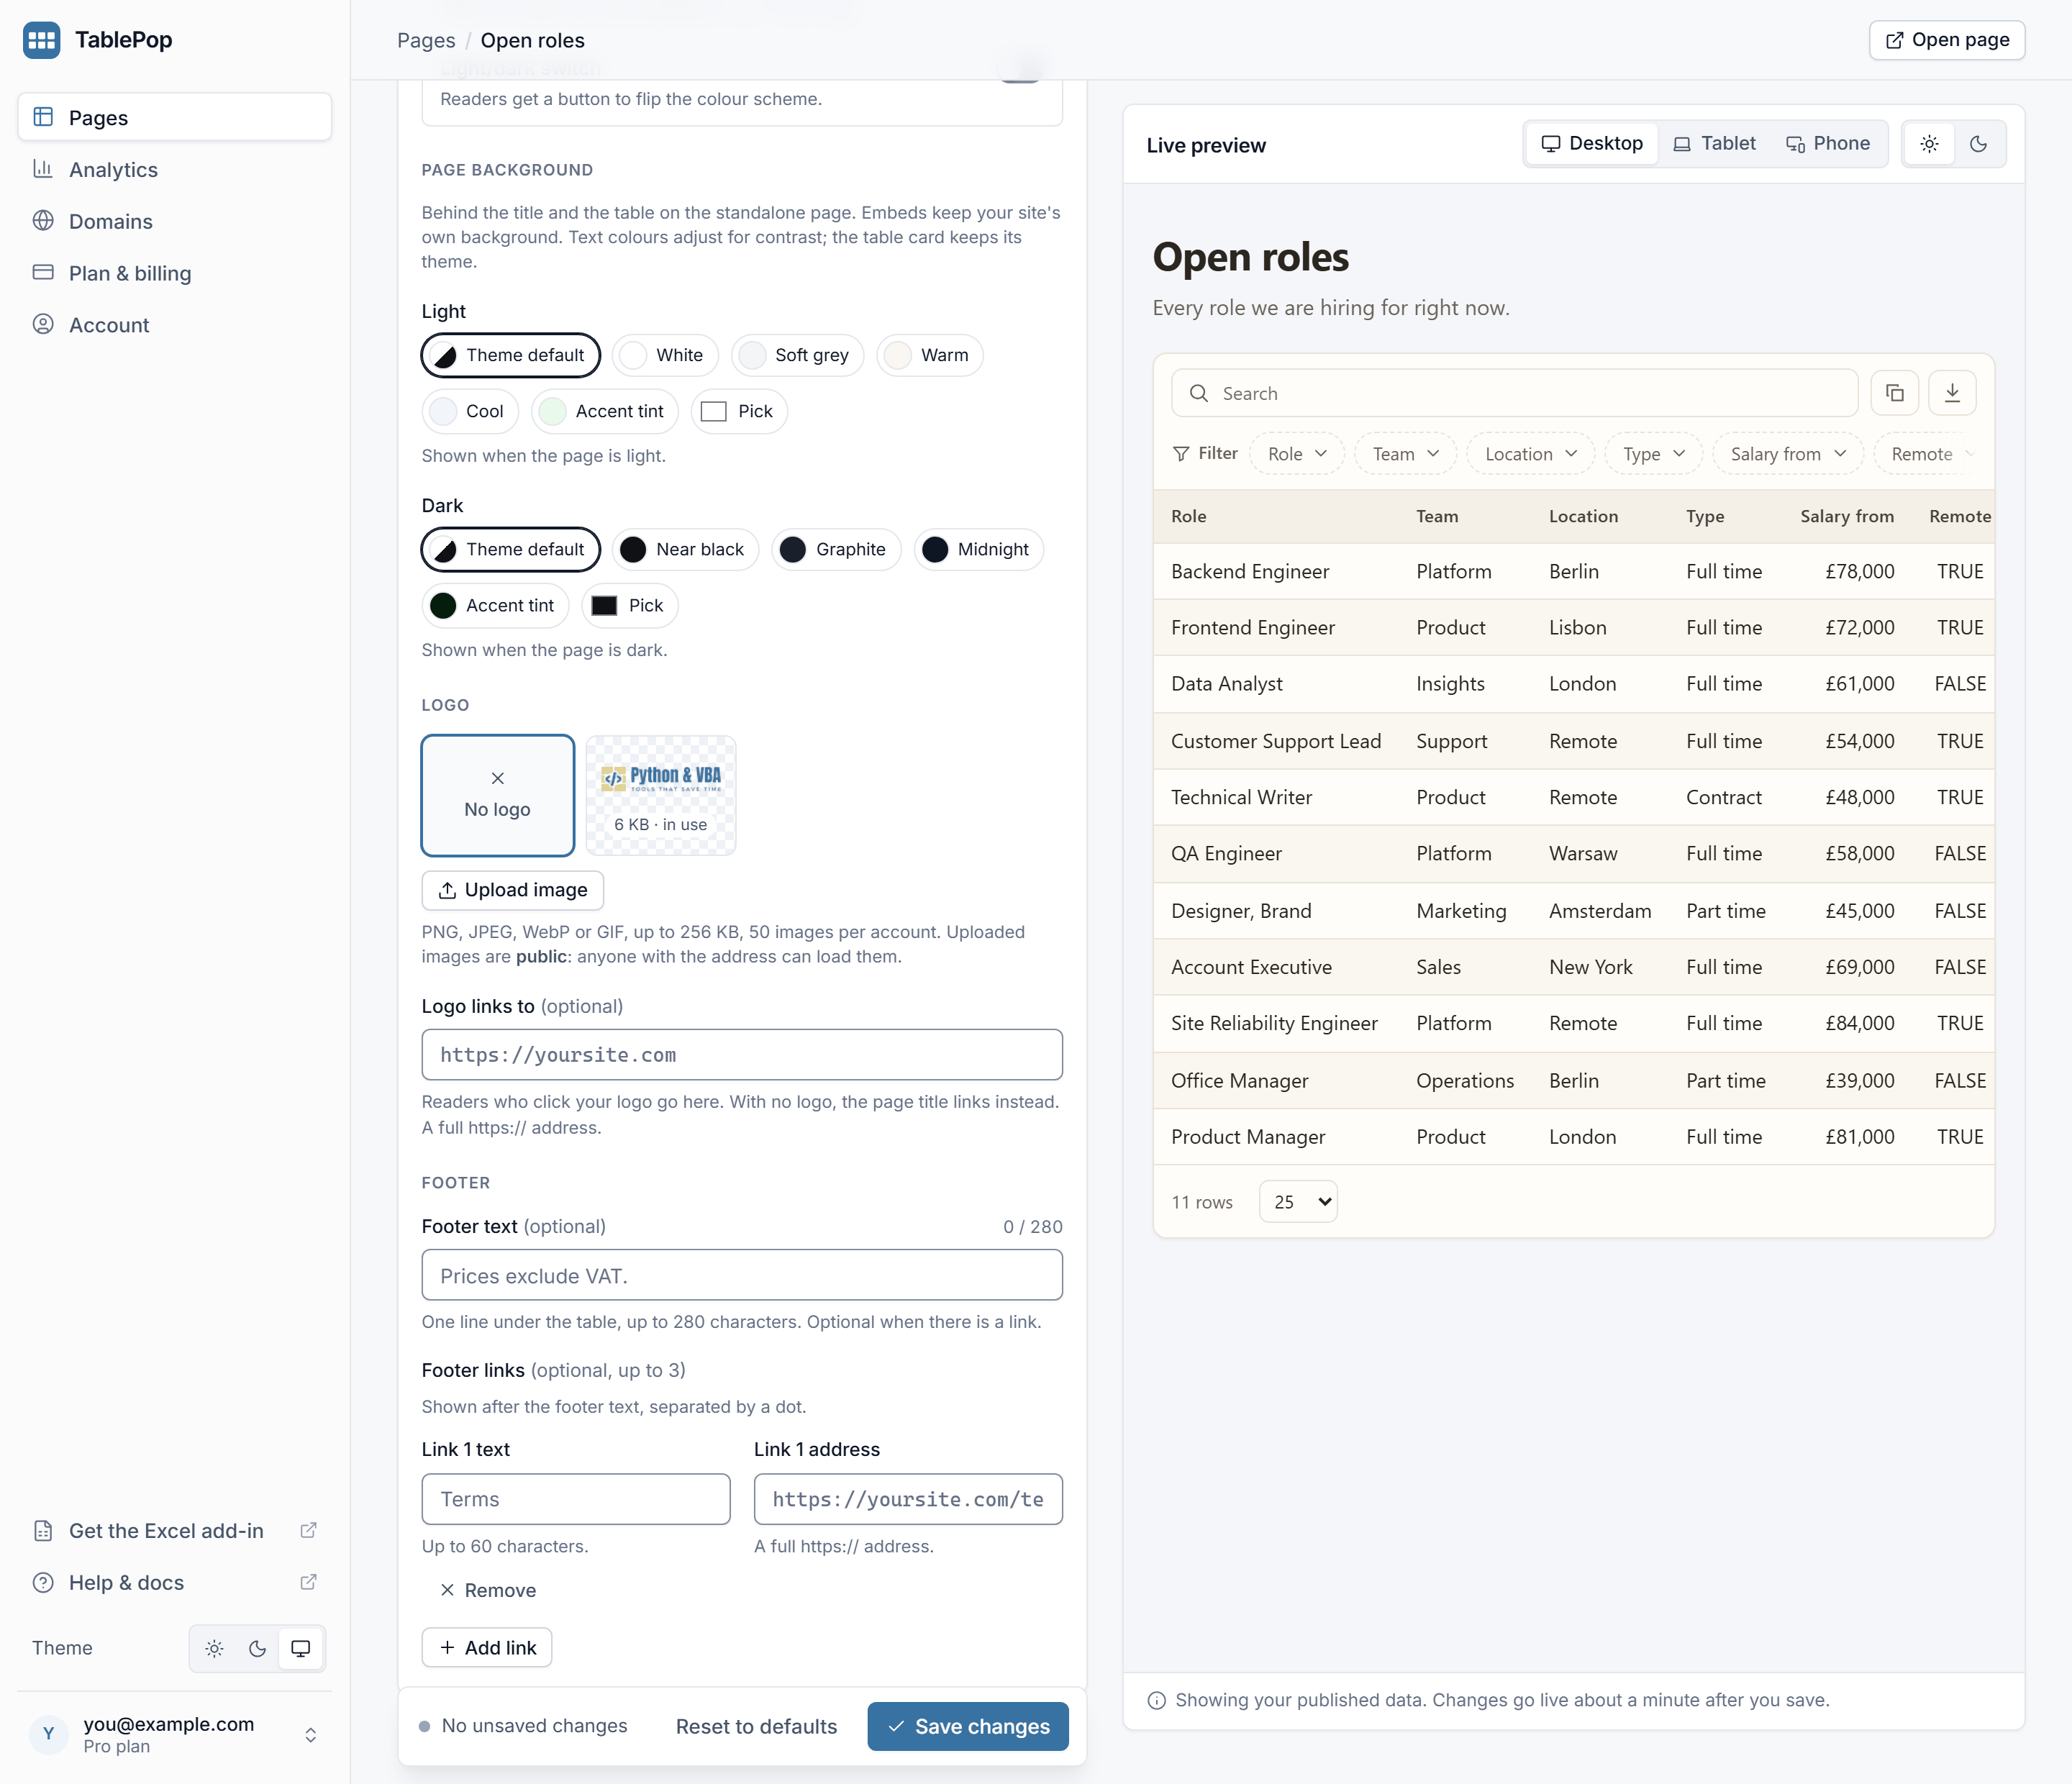Choose Graphite dark background
2072x1784 pixels.
coord(836,549)
